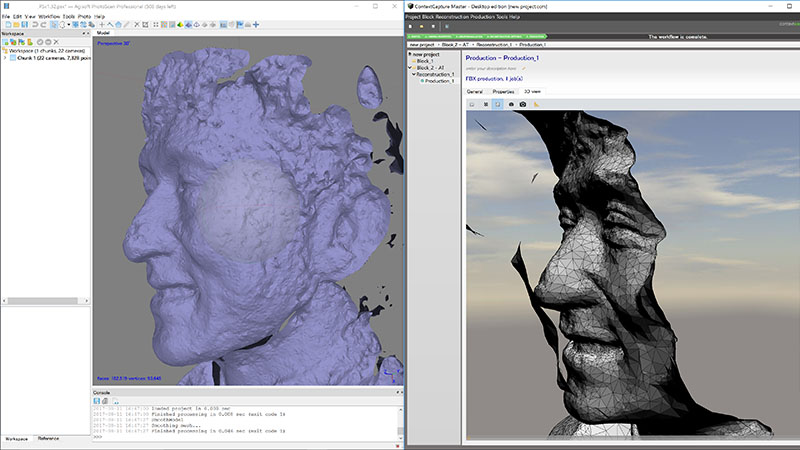Click the pencil edit description icon
Image resolution: width=800 pixels, height=450 pixels.
pos(524,68)
